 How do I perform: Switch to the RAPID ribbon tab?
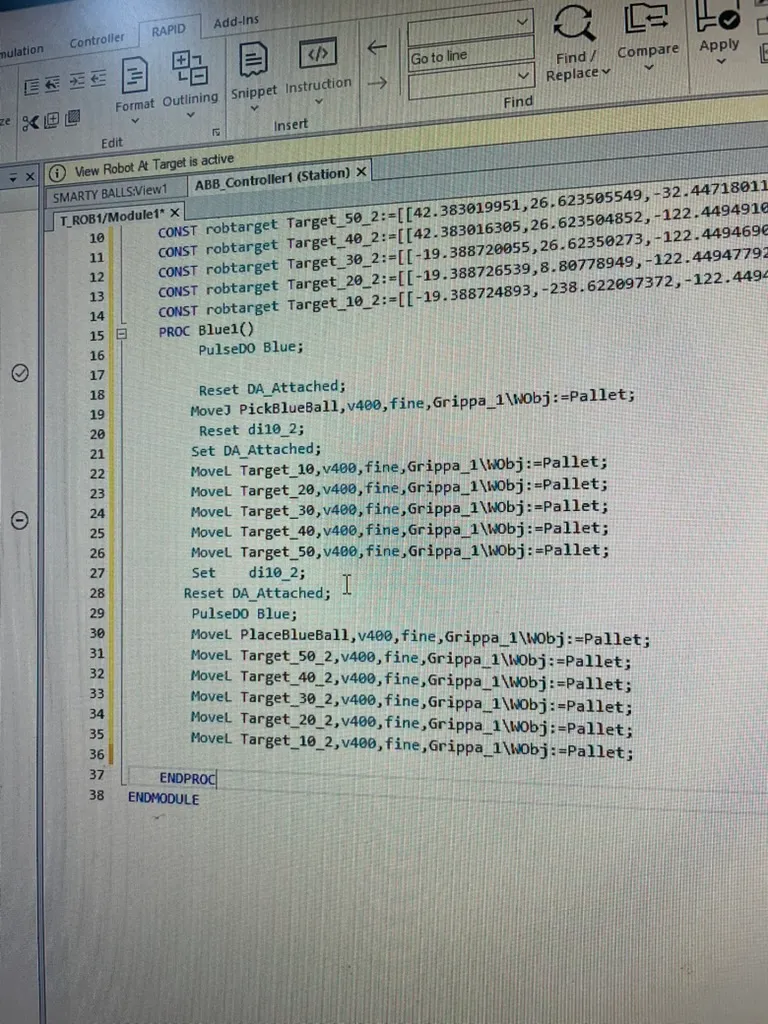point(168,30)
